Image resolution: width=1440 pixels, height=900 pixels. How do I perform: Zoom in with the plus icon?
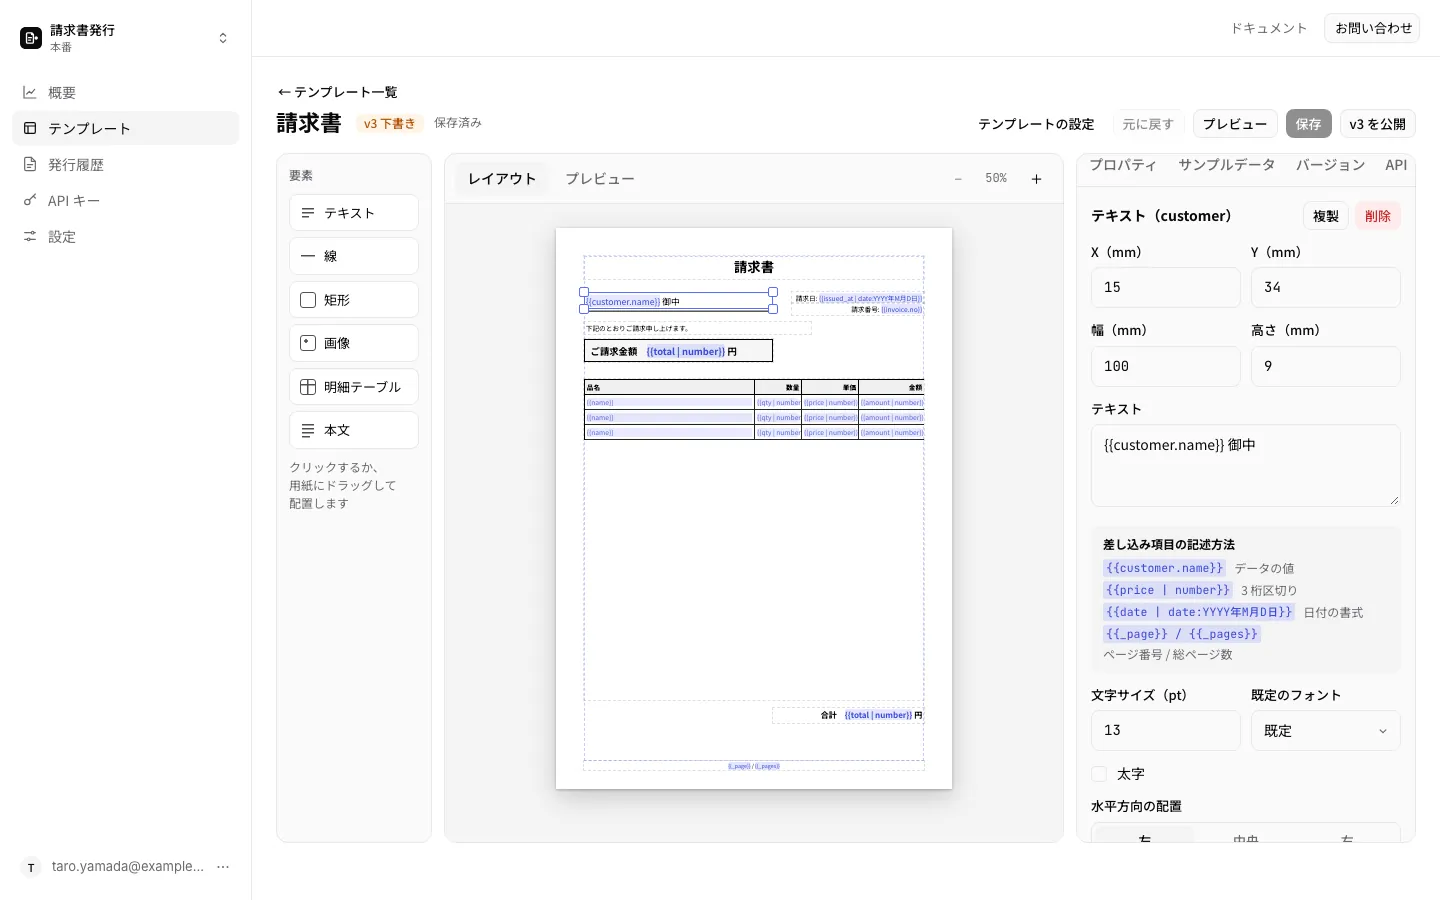(1037, 179)
